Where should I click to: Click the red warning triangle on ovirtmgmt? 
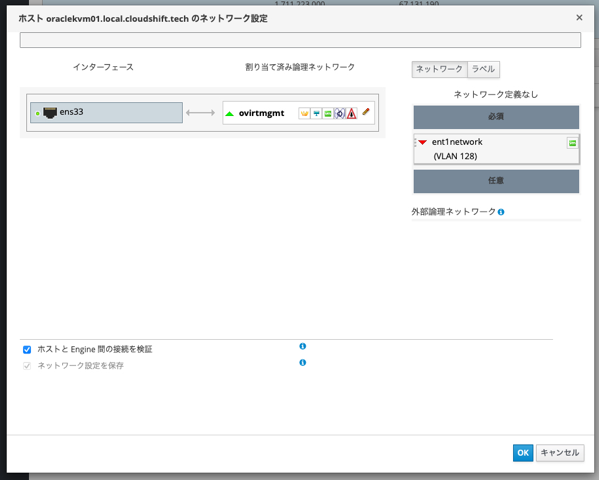click(x=351, y=113)
